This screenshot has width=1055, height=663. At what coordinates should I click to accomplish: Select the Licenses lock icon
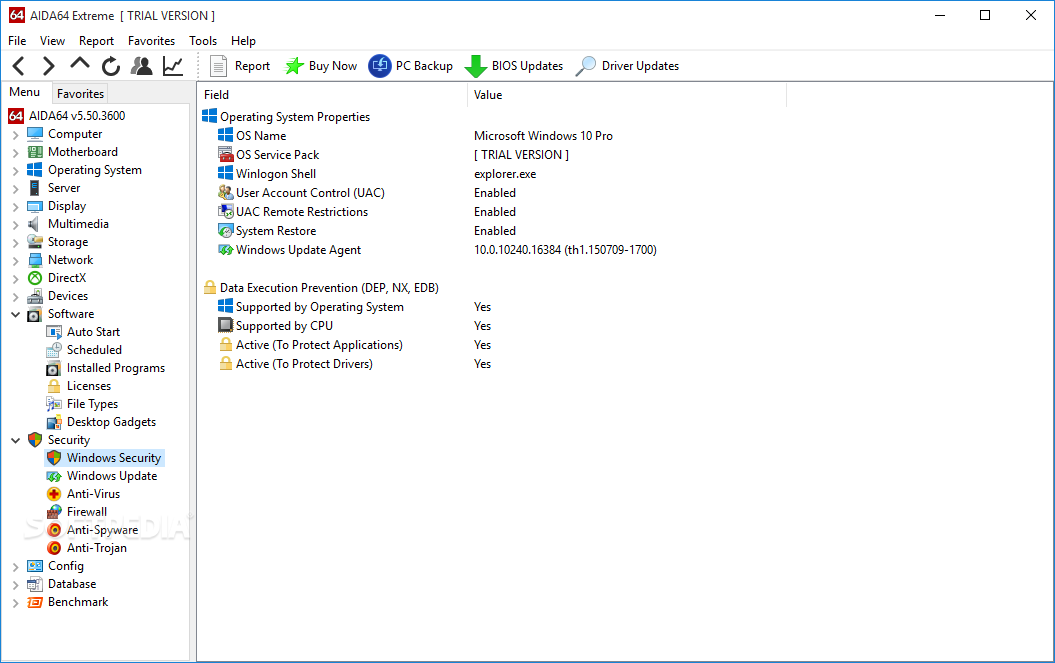(x=54, y=386)
